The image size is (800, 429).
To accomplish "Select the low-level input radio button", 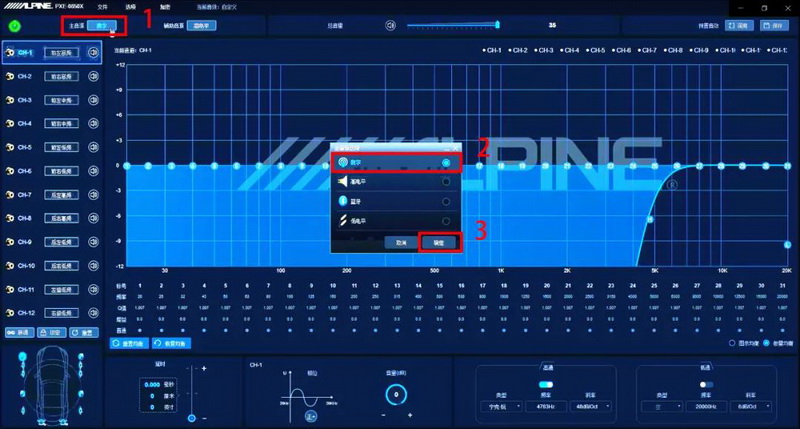I will (446, 221).
